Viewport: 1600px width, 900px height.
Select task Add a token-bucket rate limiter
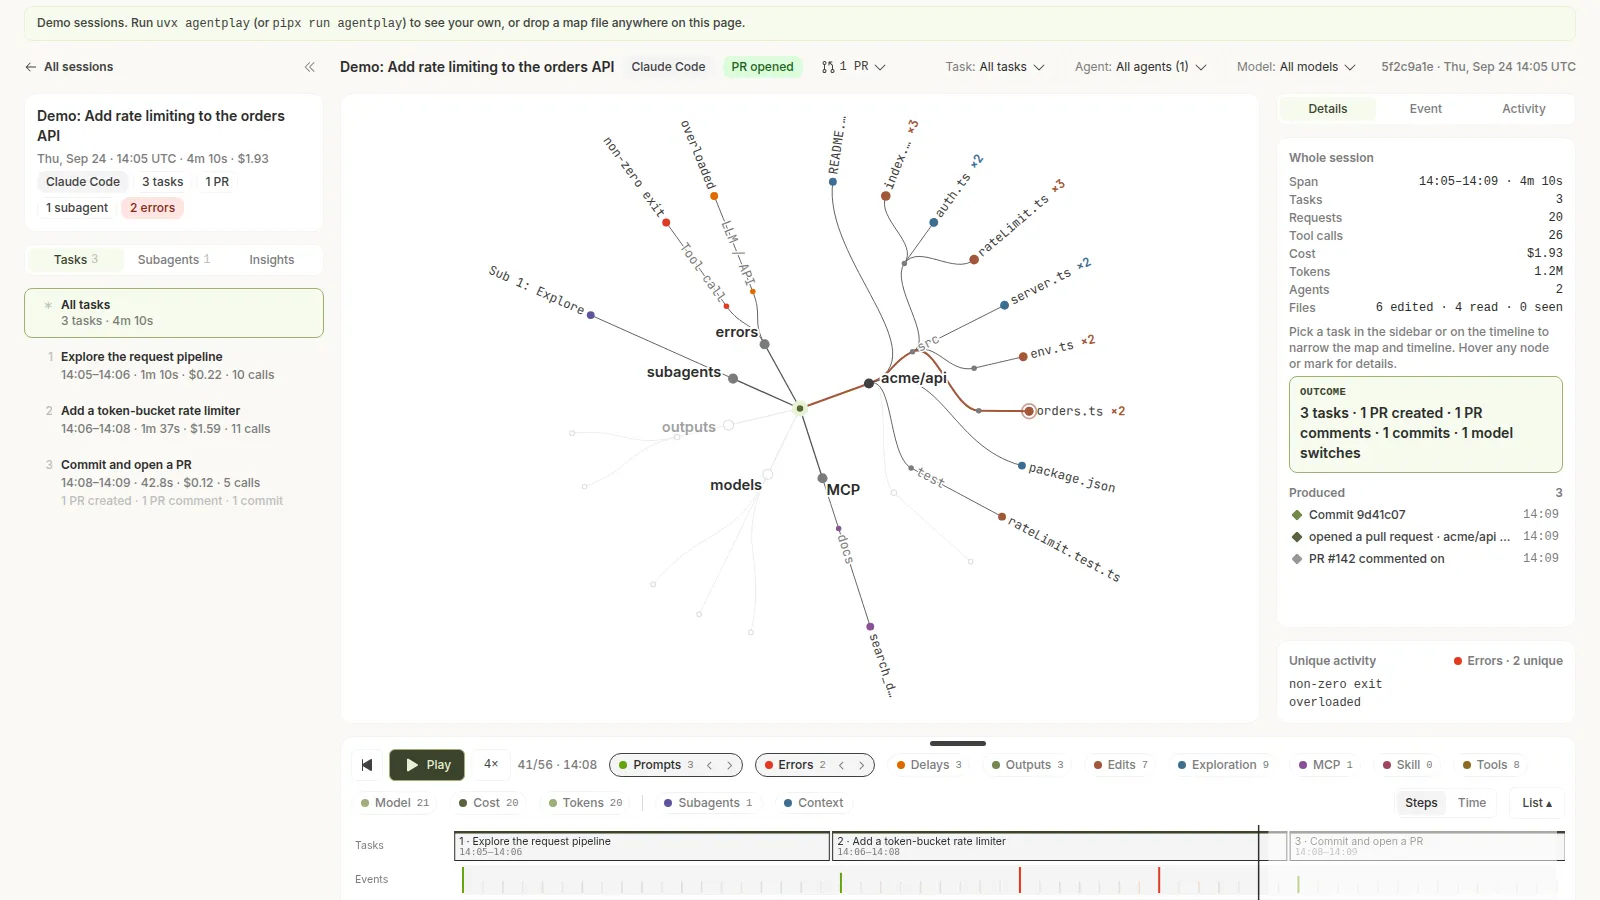click(x=174, y=420)
